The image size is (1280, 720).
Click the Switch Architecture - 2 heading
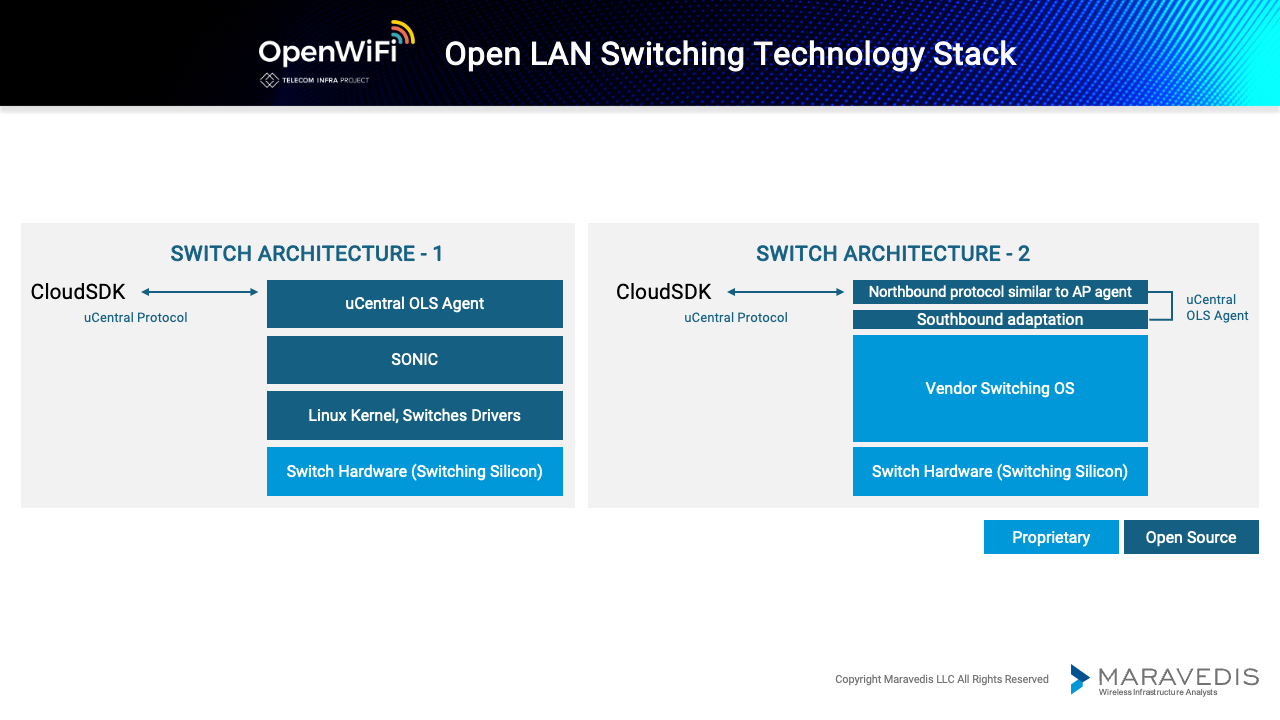tap(893, 253)
